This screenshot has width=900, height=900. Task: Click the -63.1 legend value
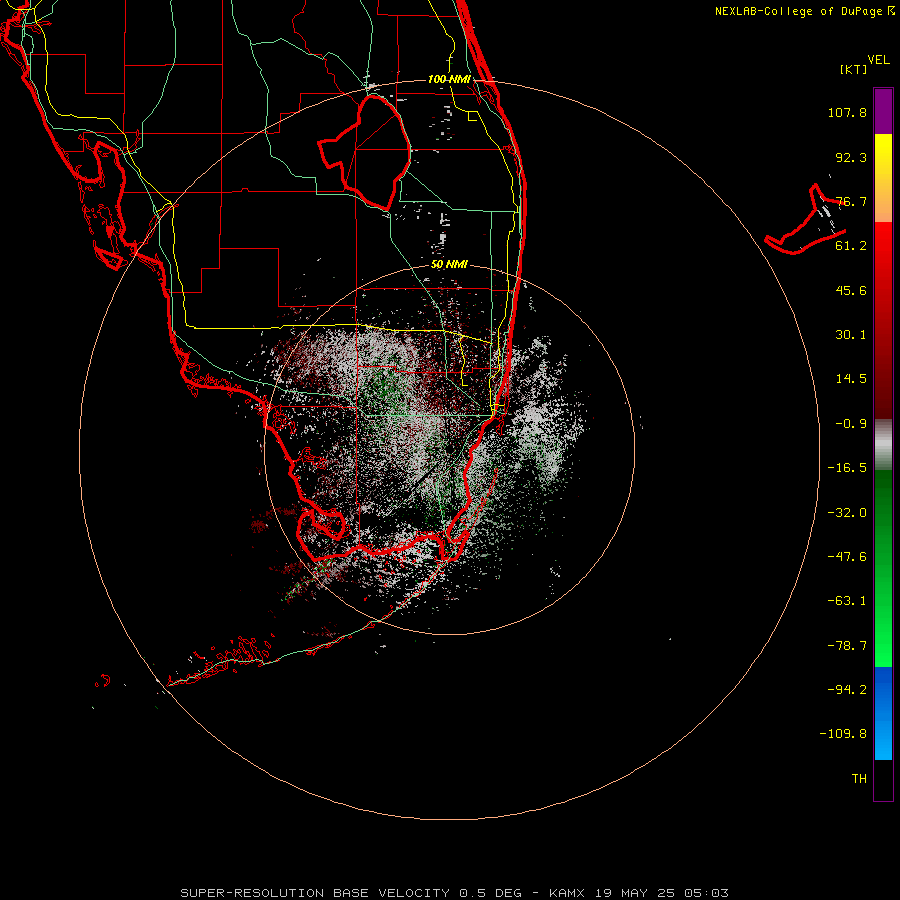point(847,601)
